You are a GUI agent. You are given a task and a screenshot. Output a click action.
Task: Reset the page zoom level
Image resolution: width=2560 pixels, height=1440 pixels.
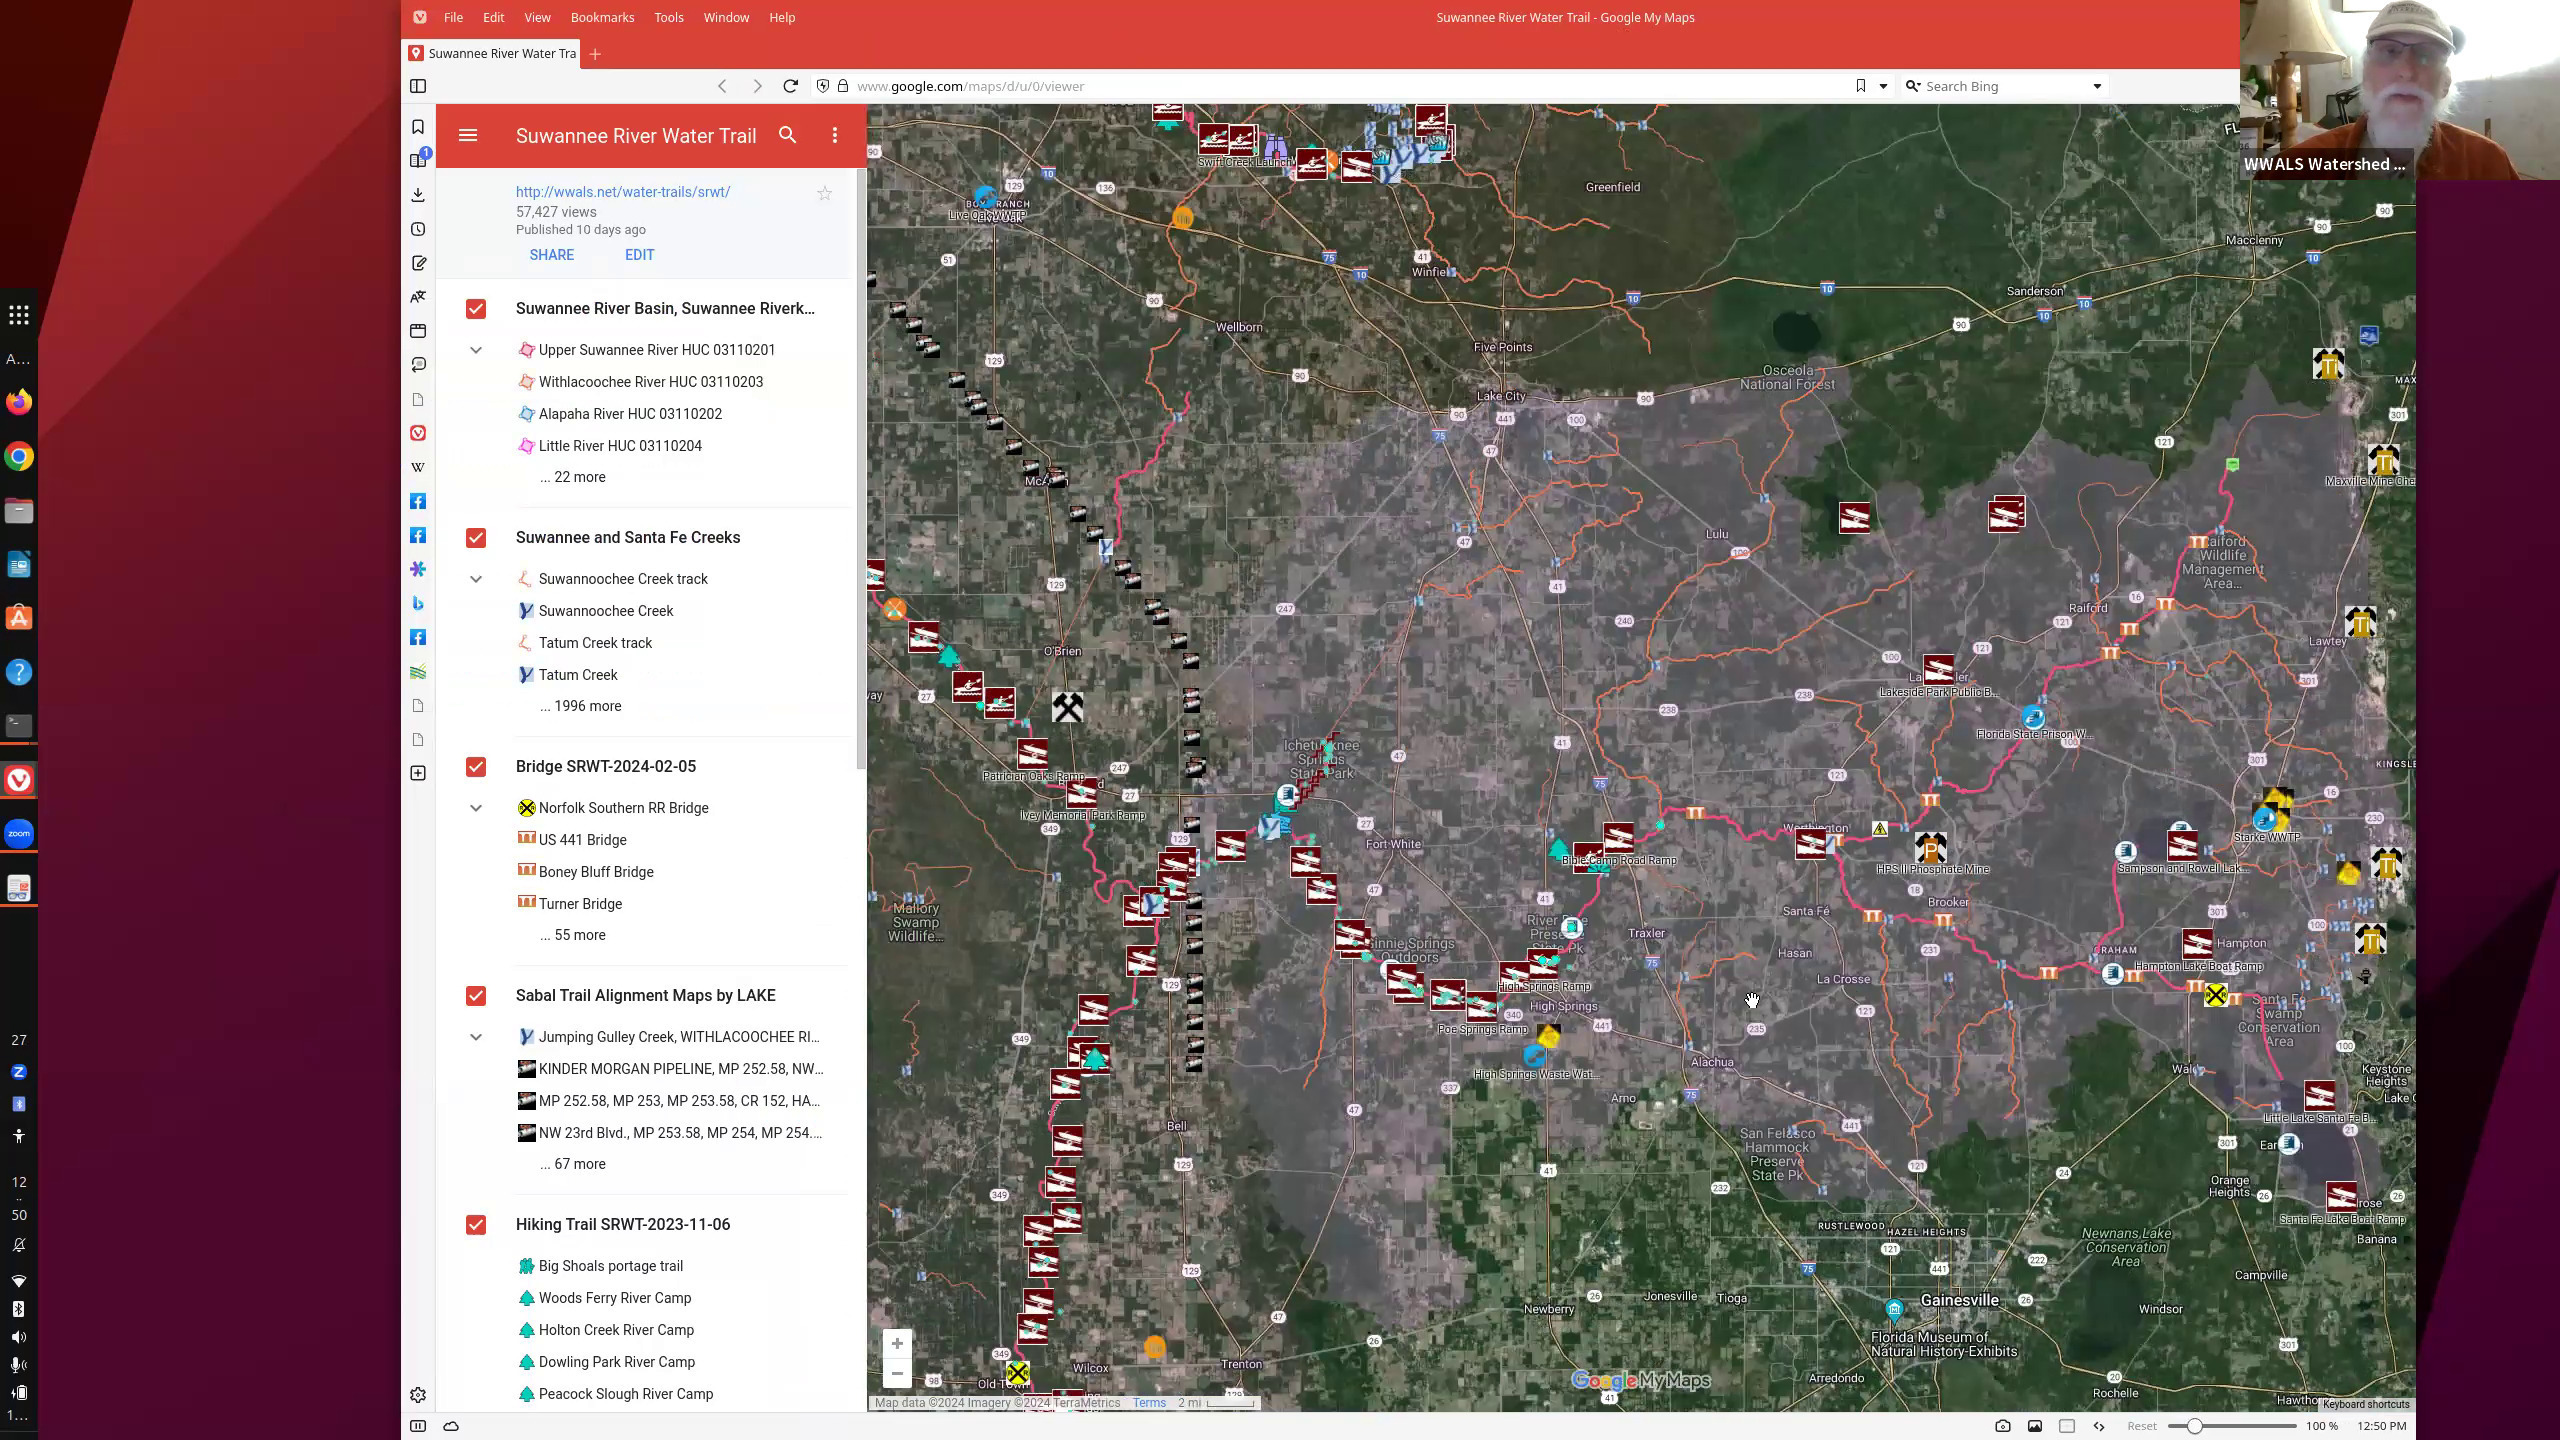(x=2141, y=1426)
